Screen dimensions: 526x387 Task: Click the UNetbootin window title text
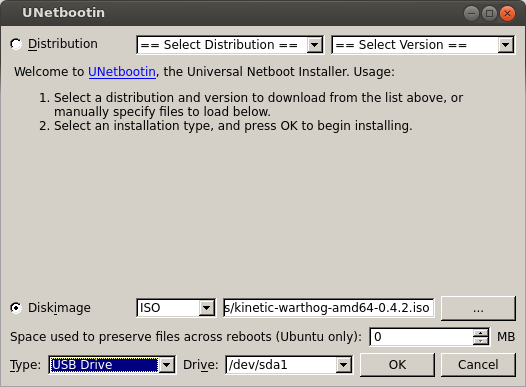(63, 13)
